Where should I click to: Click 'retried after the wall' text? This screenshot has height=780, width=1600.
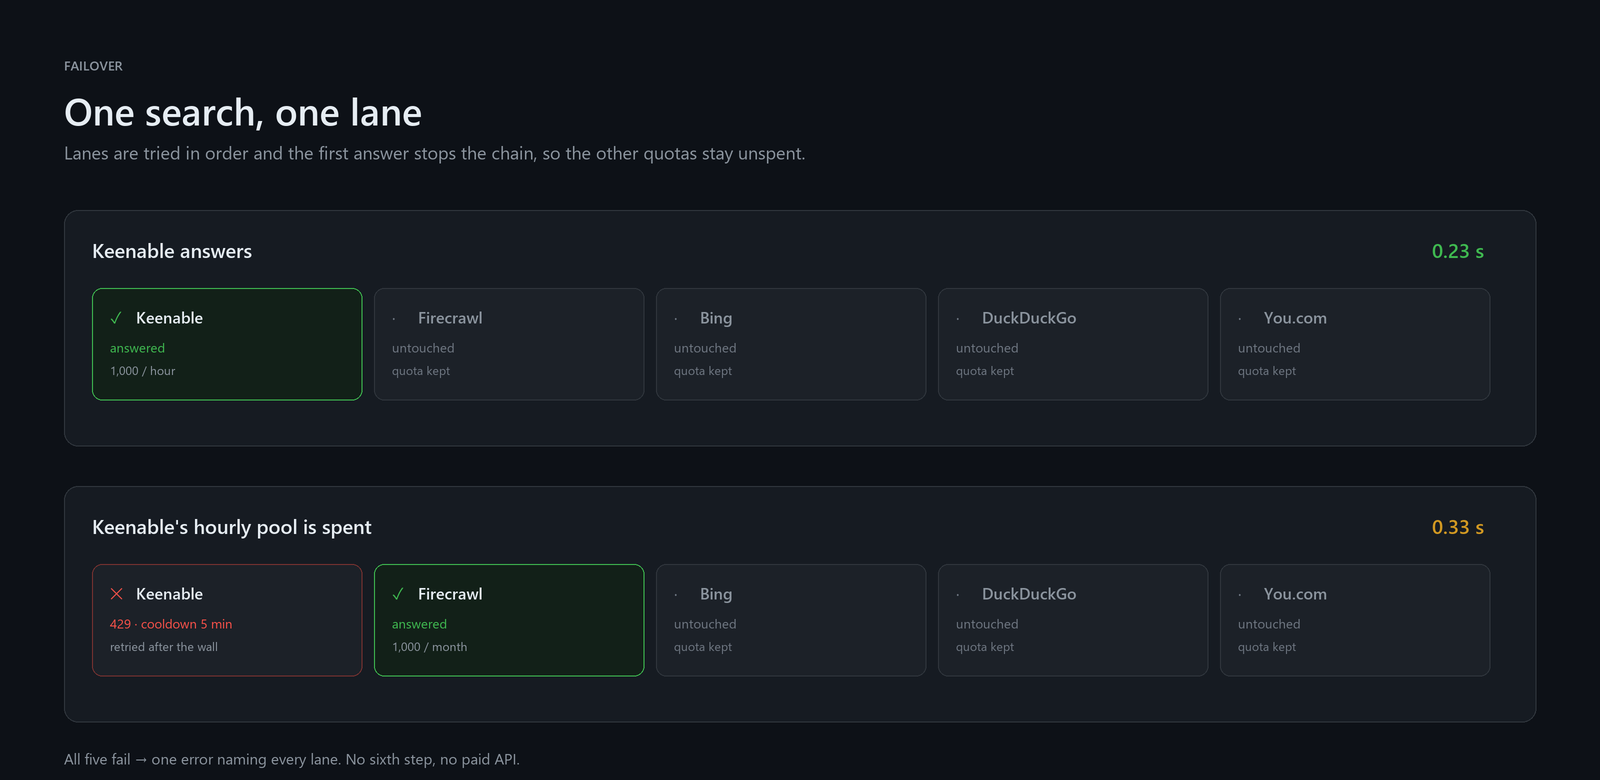(x=164, y=647)
